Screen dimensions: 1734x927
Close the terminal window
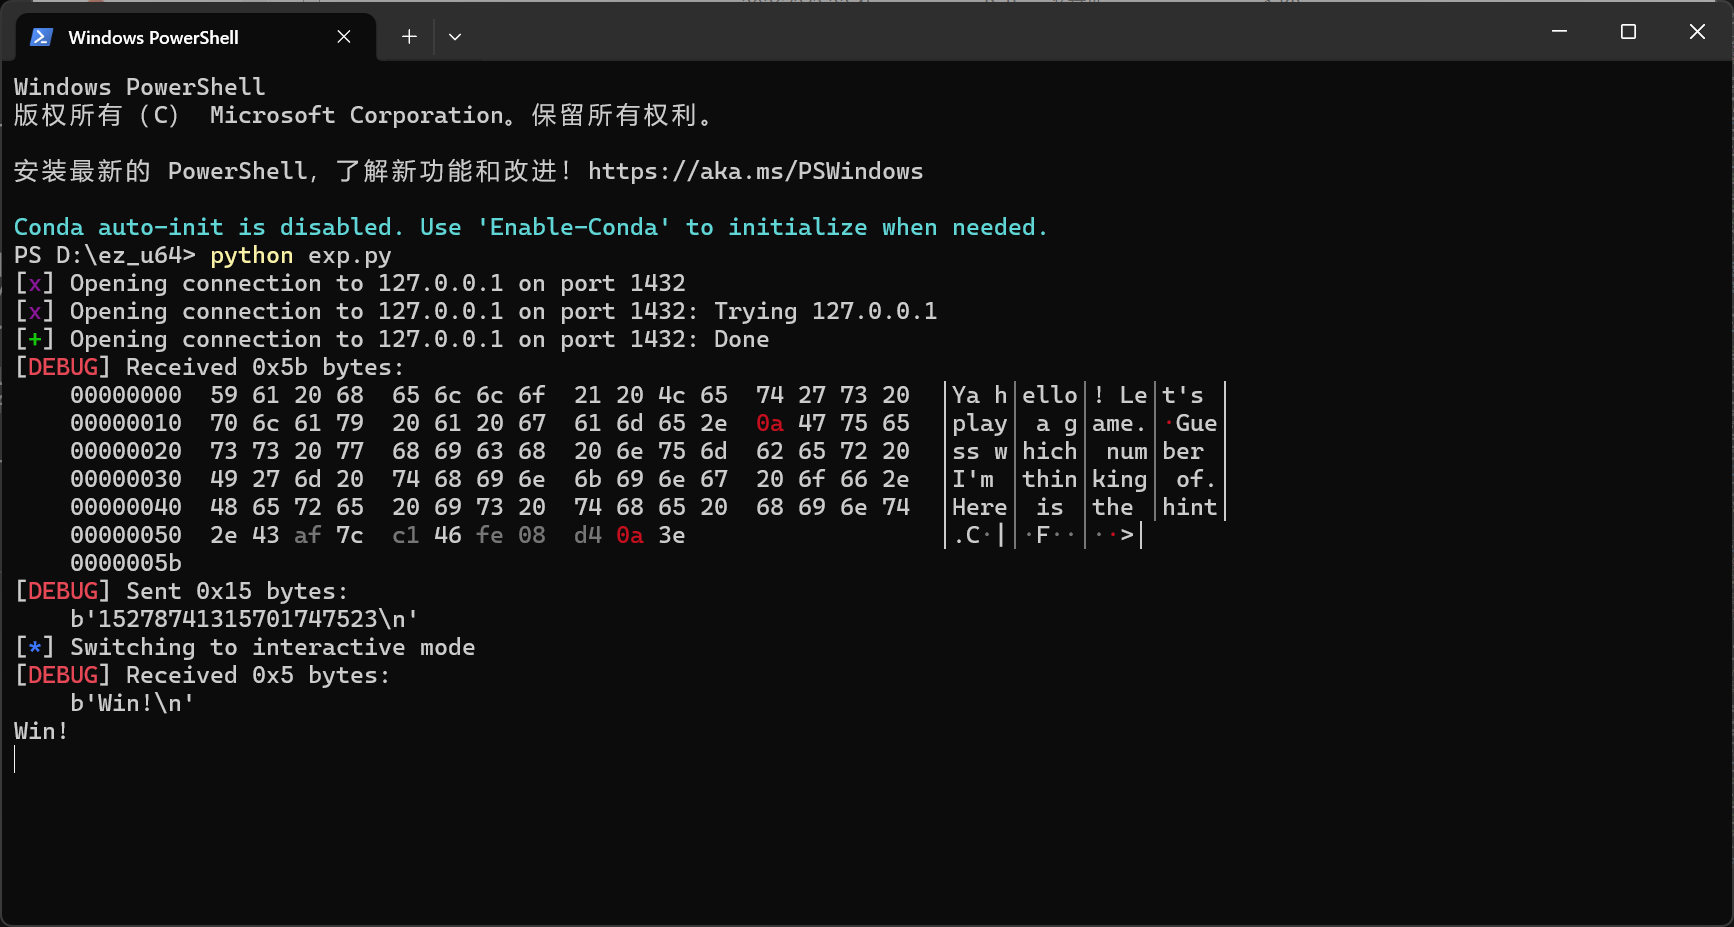pyautogui.click(x=1697, y=32)
